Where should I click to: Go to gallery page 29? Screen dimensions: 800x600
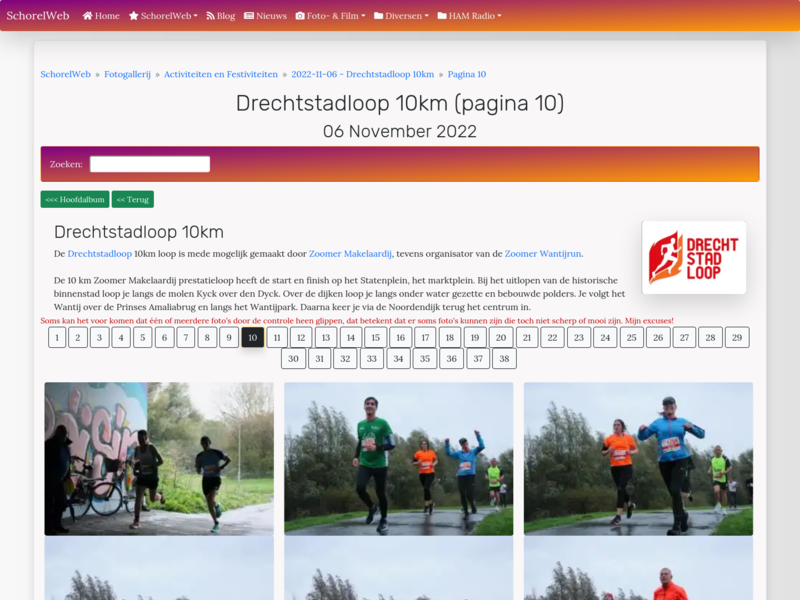point(737,337)
